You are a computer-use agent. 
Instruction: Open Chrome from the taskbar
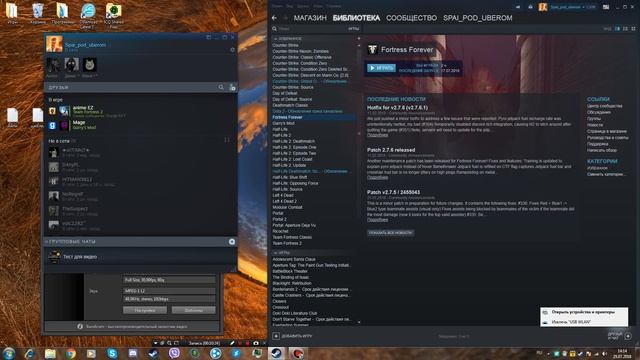pyautogui.click(x=71, y=353)
